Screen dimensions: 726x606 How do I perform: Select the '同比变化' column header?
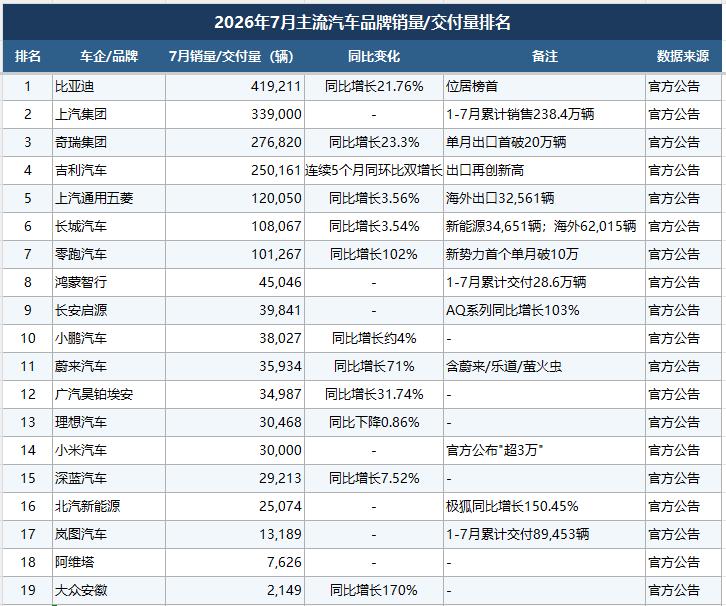(x=374, y=56)
